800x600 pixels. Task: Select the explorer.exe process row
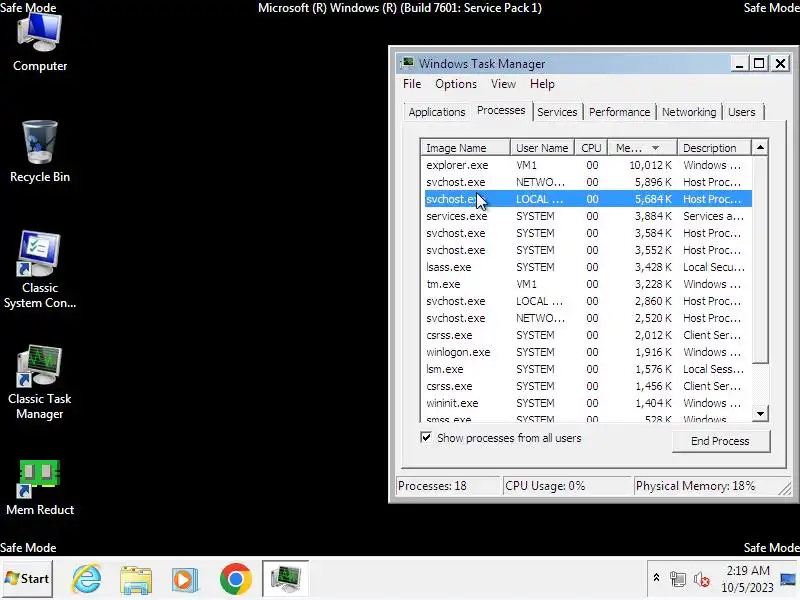587,165
